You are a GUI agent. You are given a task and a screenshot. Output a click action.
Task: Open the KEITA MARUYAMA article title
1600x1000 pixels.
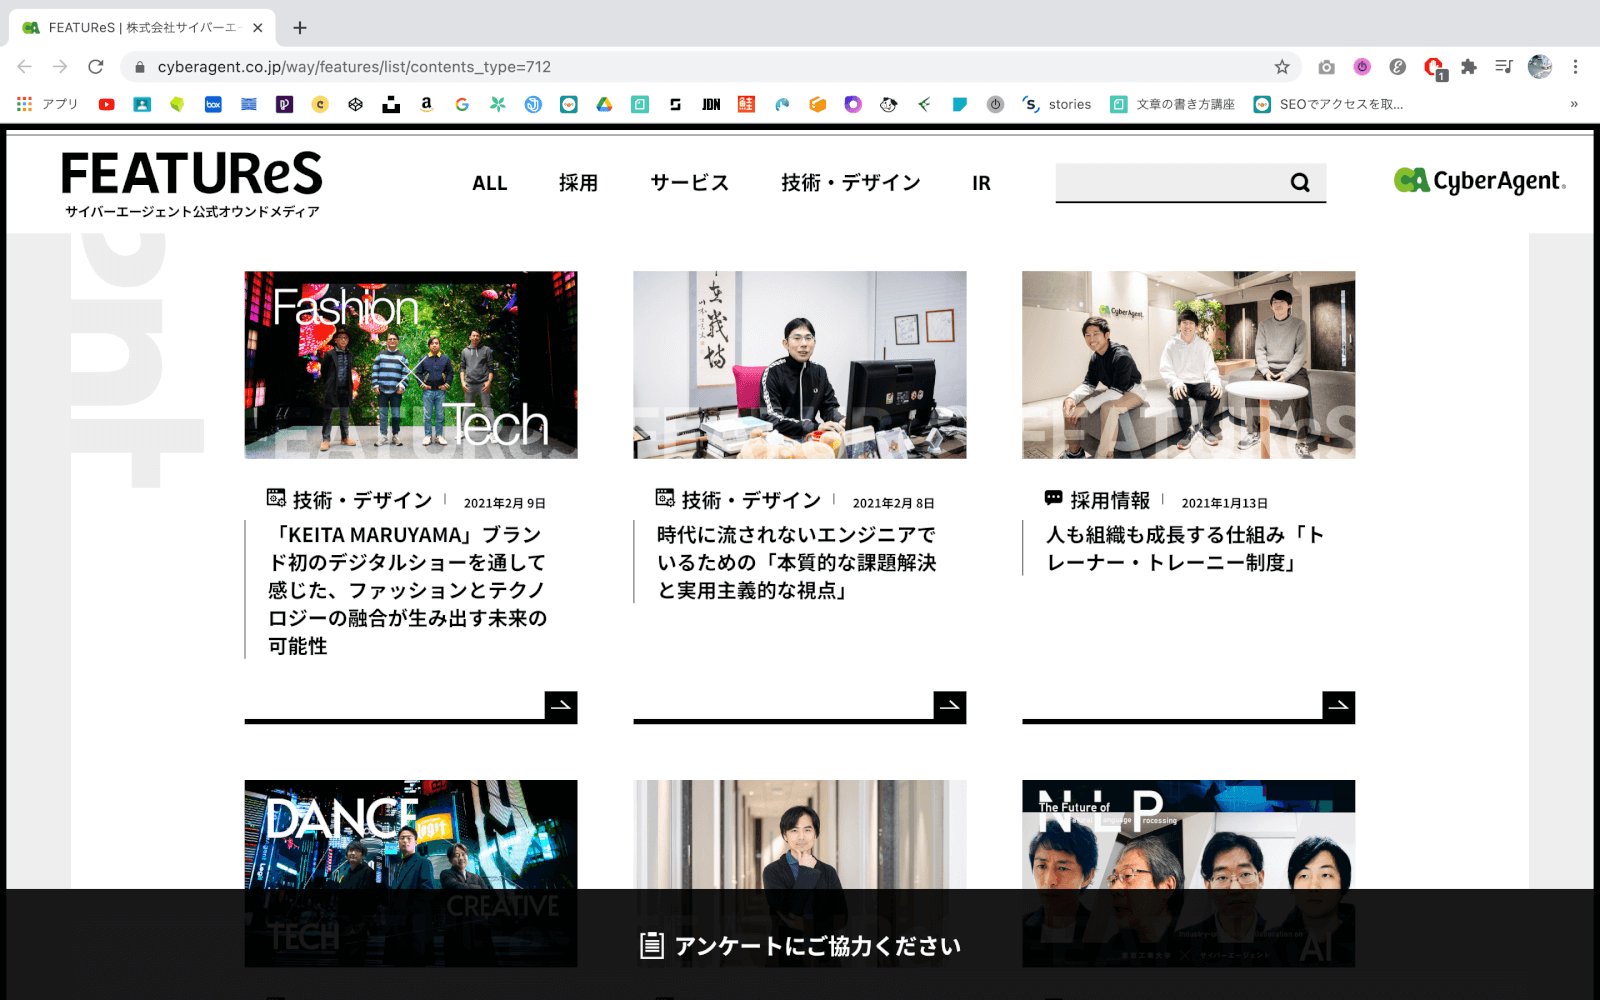point(408,590)
